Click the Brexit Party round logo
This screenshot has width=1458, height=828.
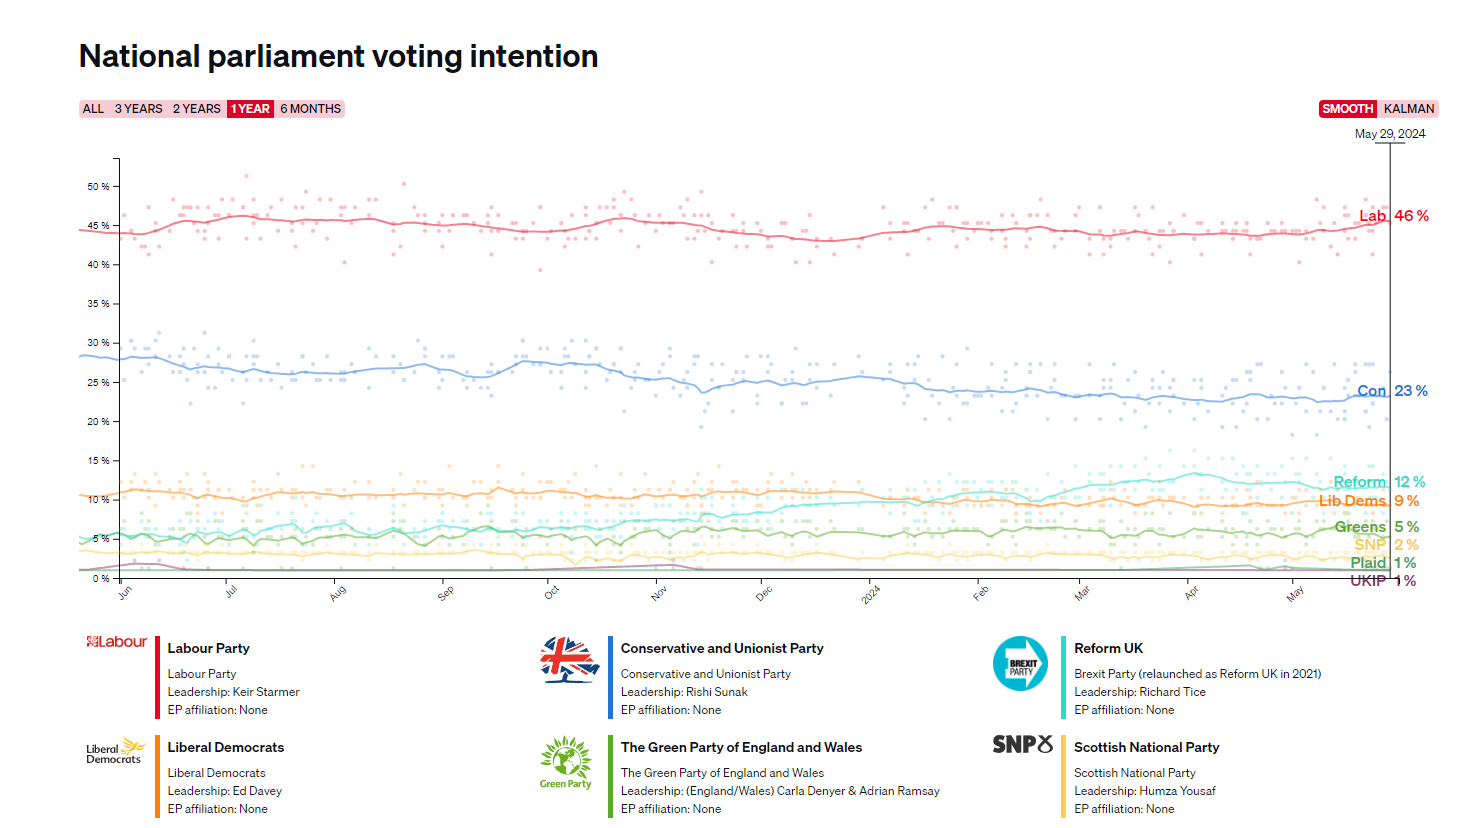pos(1020,663)
